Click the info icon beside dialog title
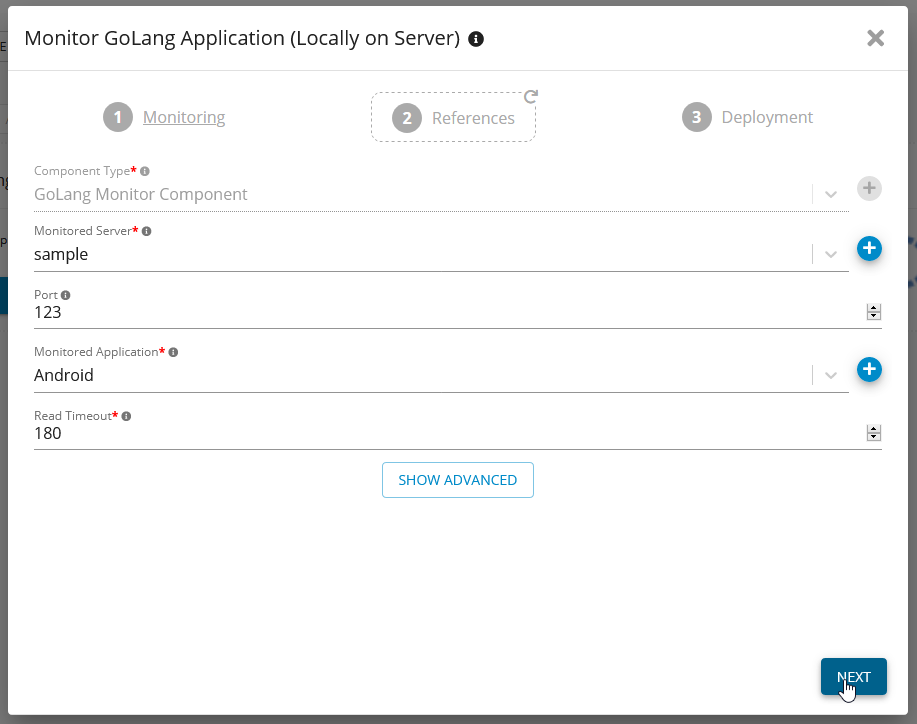 click(x=476, y=39)
